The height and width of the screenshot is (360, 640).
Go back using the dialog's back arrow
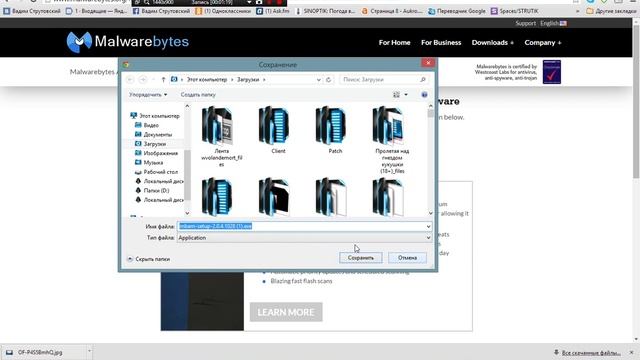(130, 80)
